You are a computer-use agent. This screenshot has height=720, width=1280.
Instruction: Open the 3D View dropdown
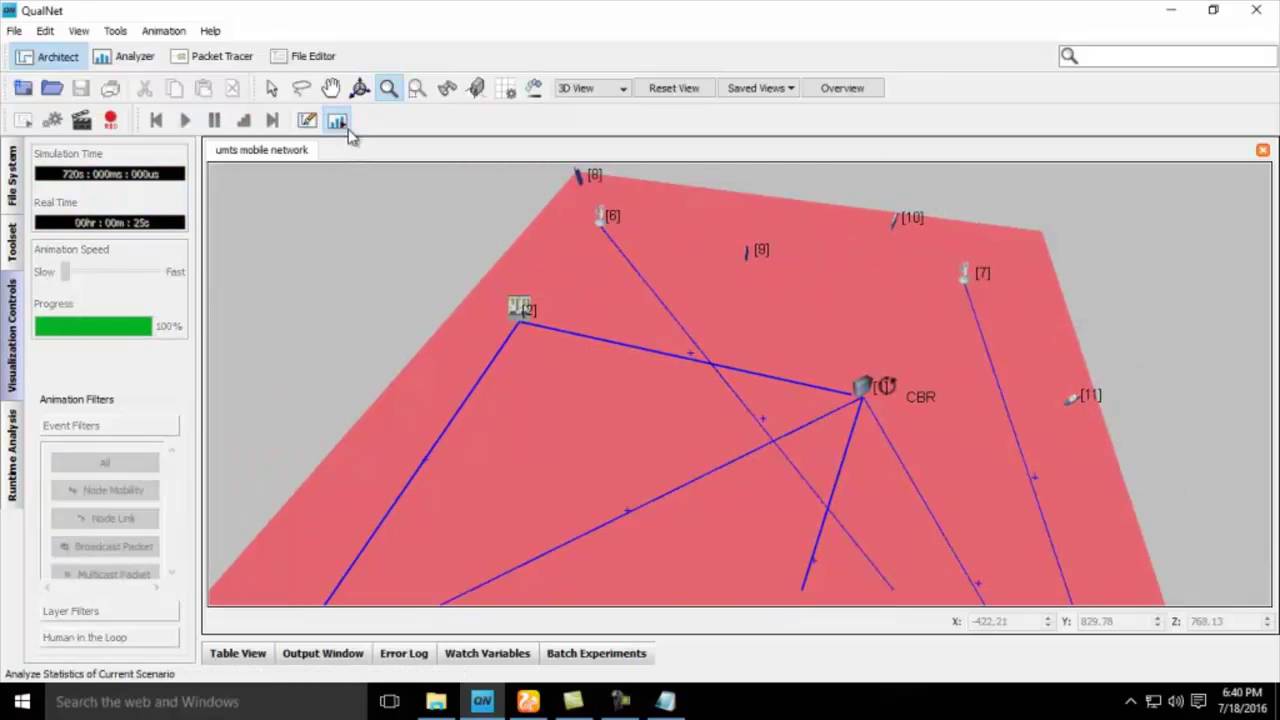[592, 88]
